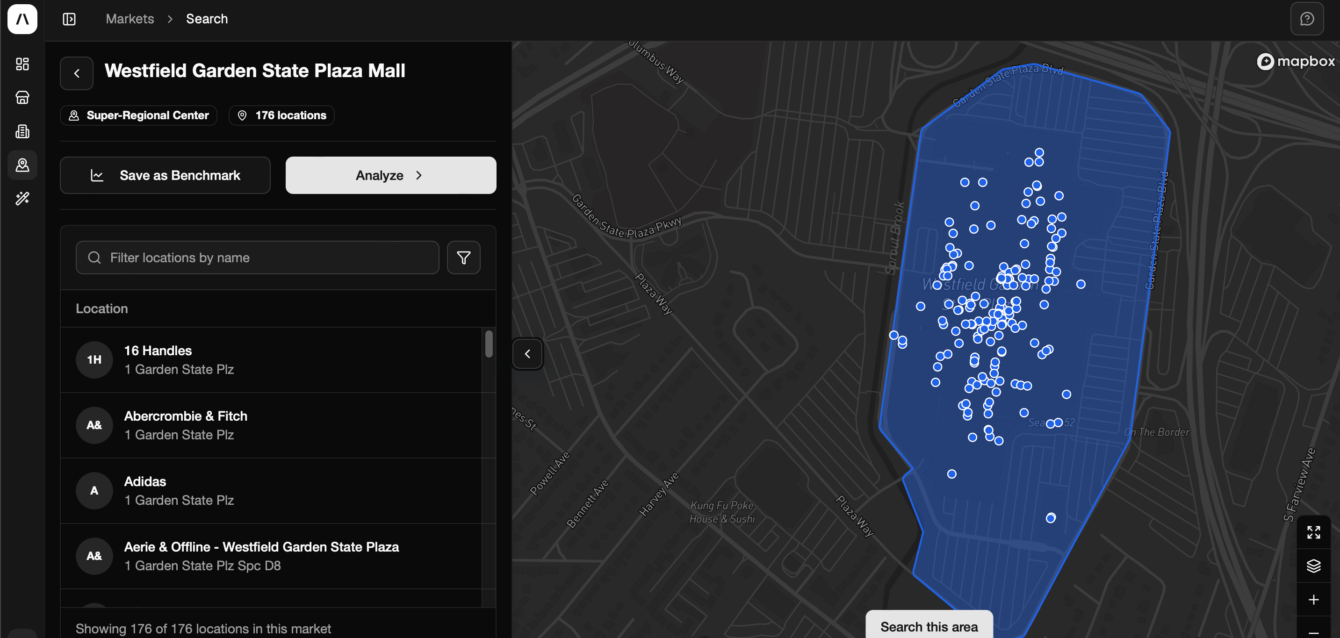Toggle the sidebar panel icon

point(69,19)
